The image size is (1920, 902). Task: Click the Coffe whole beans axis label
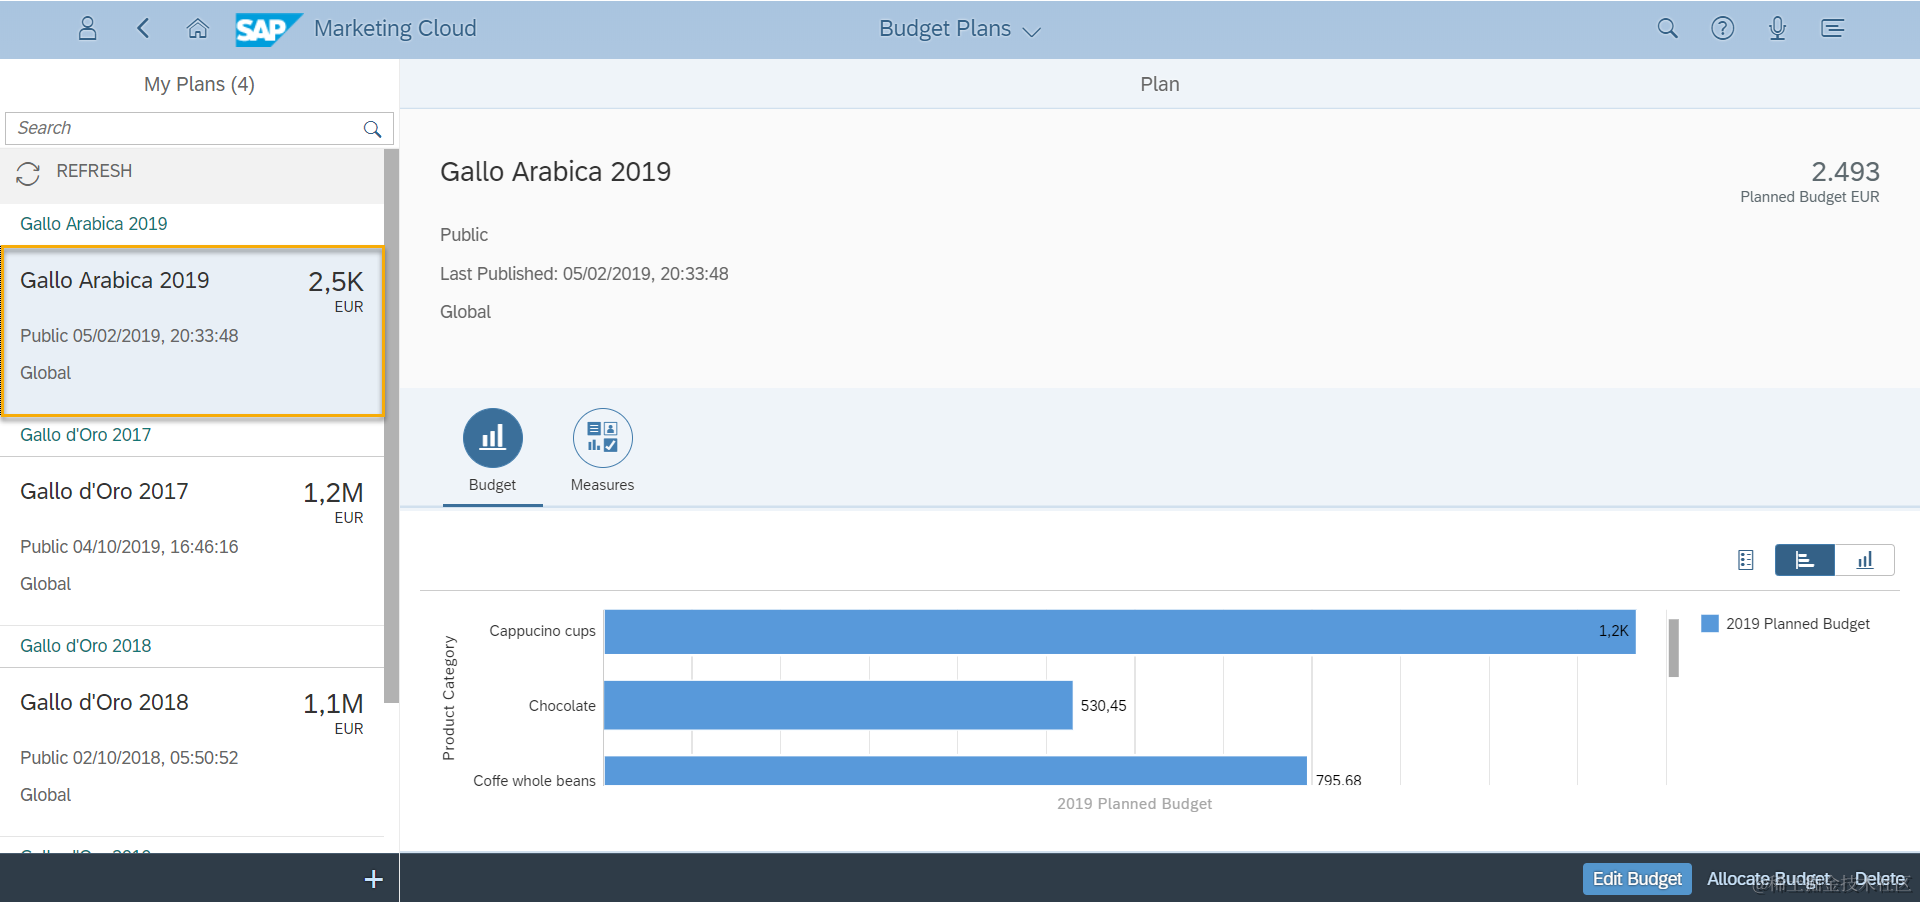coord(534,781)
